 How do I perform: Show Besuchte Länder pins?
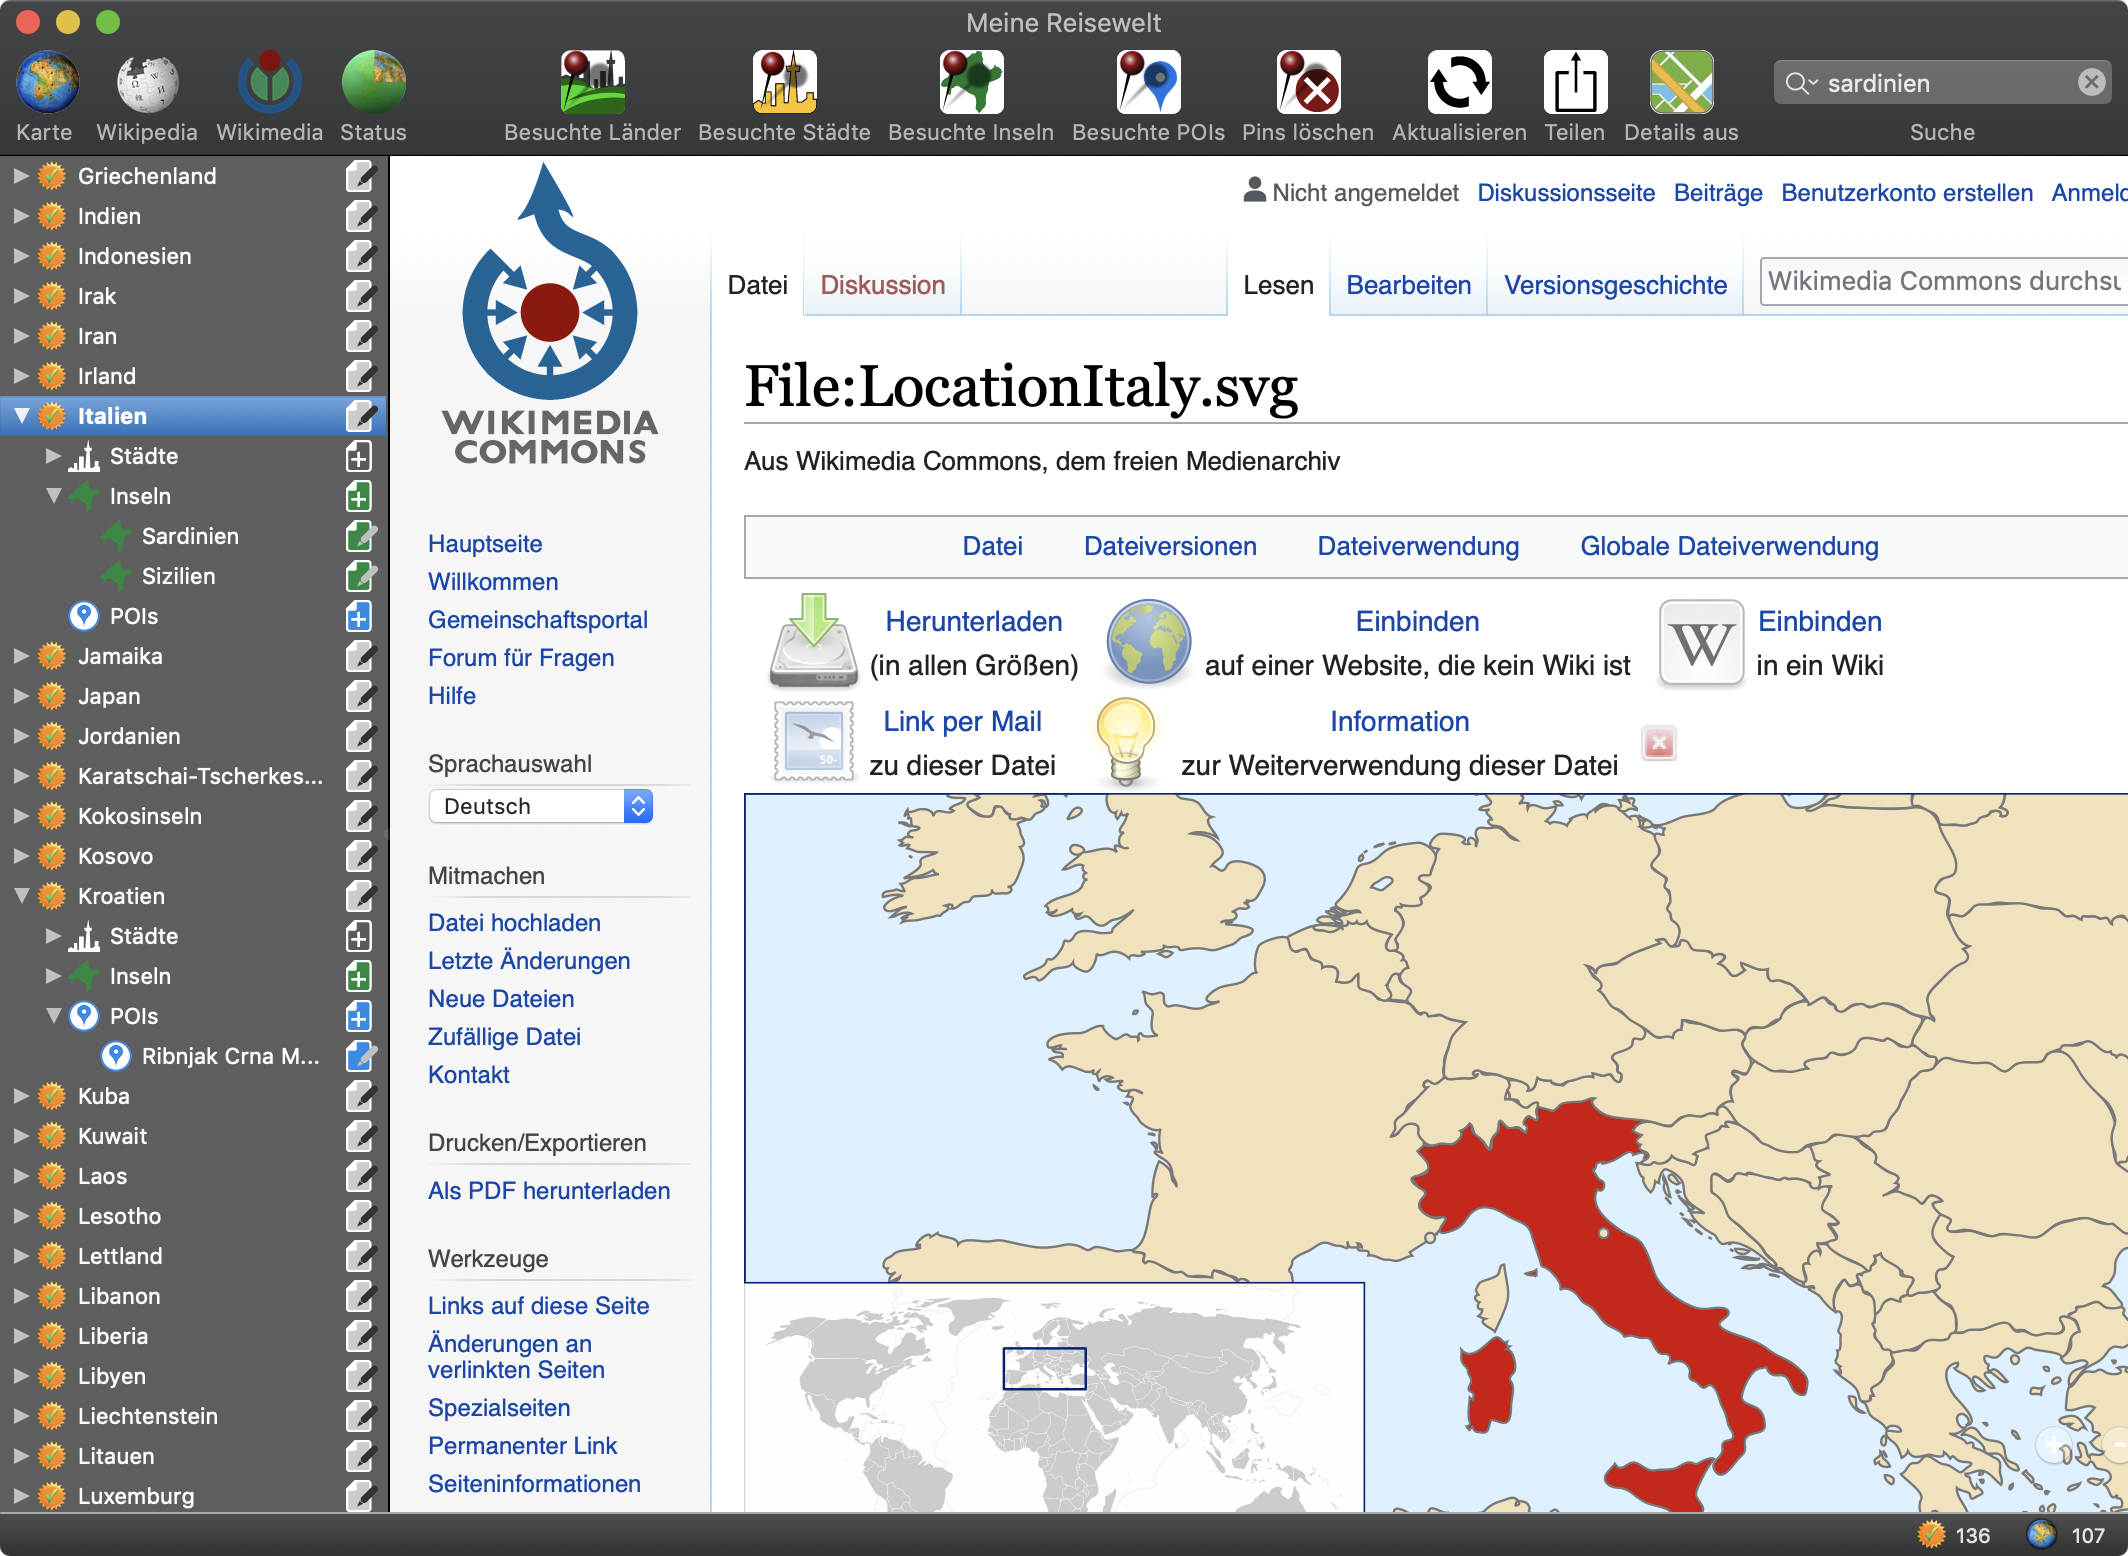click(x=592, y=82)
